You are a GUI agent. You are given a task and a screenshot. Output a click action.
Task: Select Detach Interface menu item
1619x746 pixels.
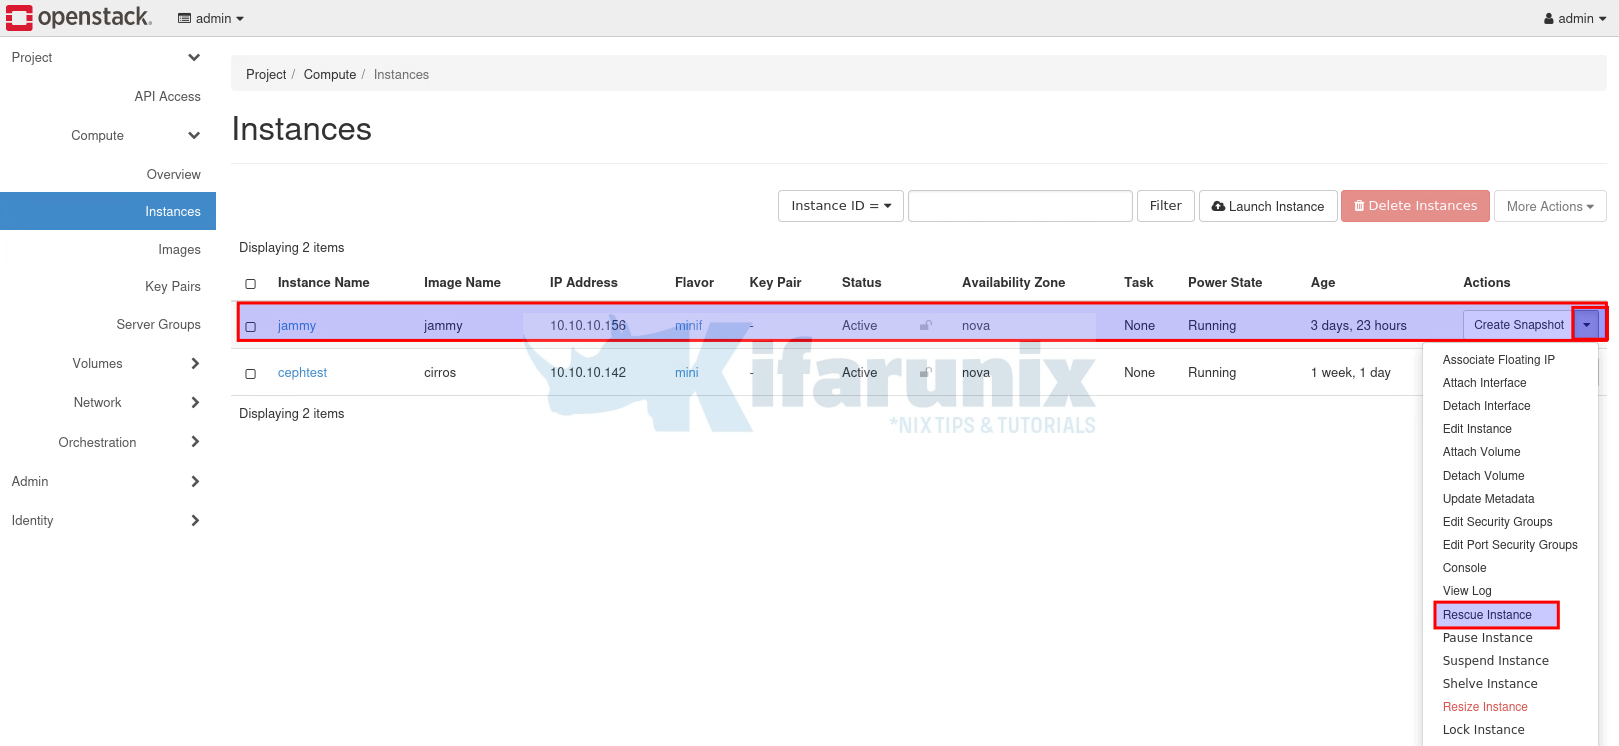pyautogui.click(x=1486, y=406)
